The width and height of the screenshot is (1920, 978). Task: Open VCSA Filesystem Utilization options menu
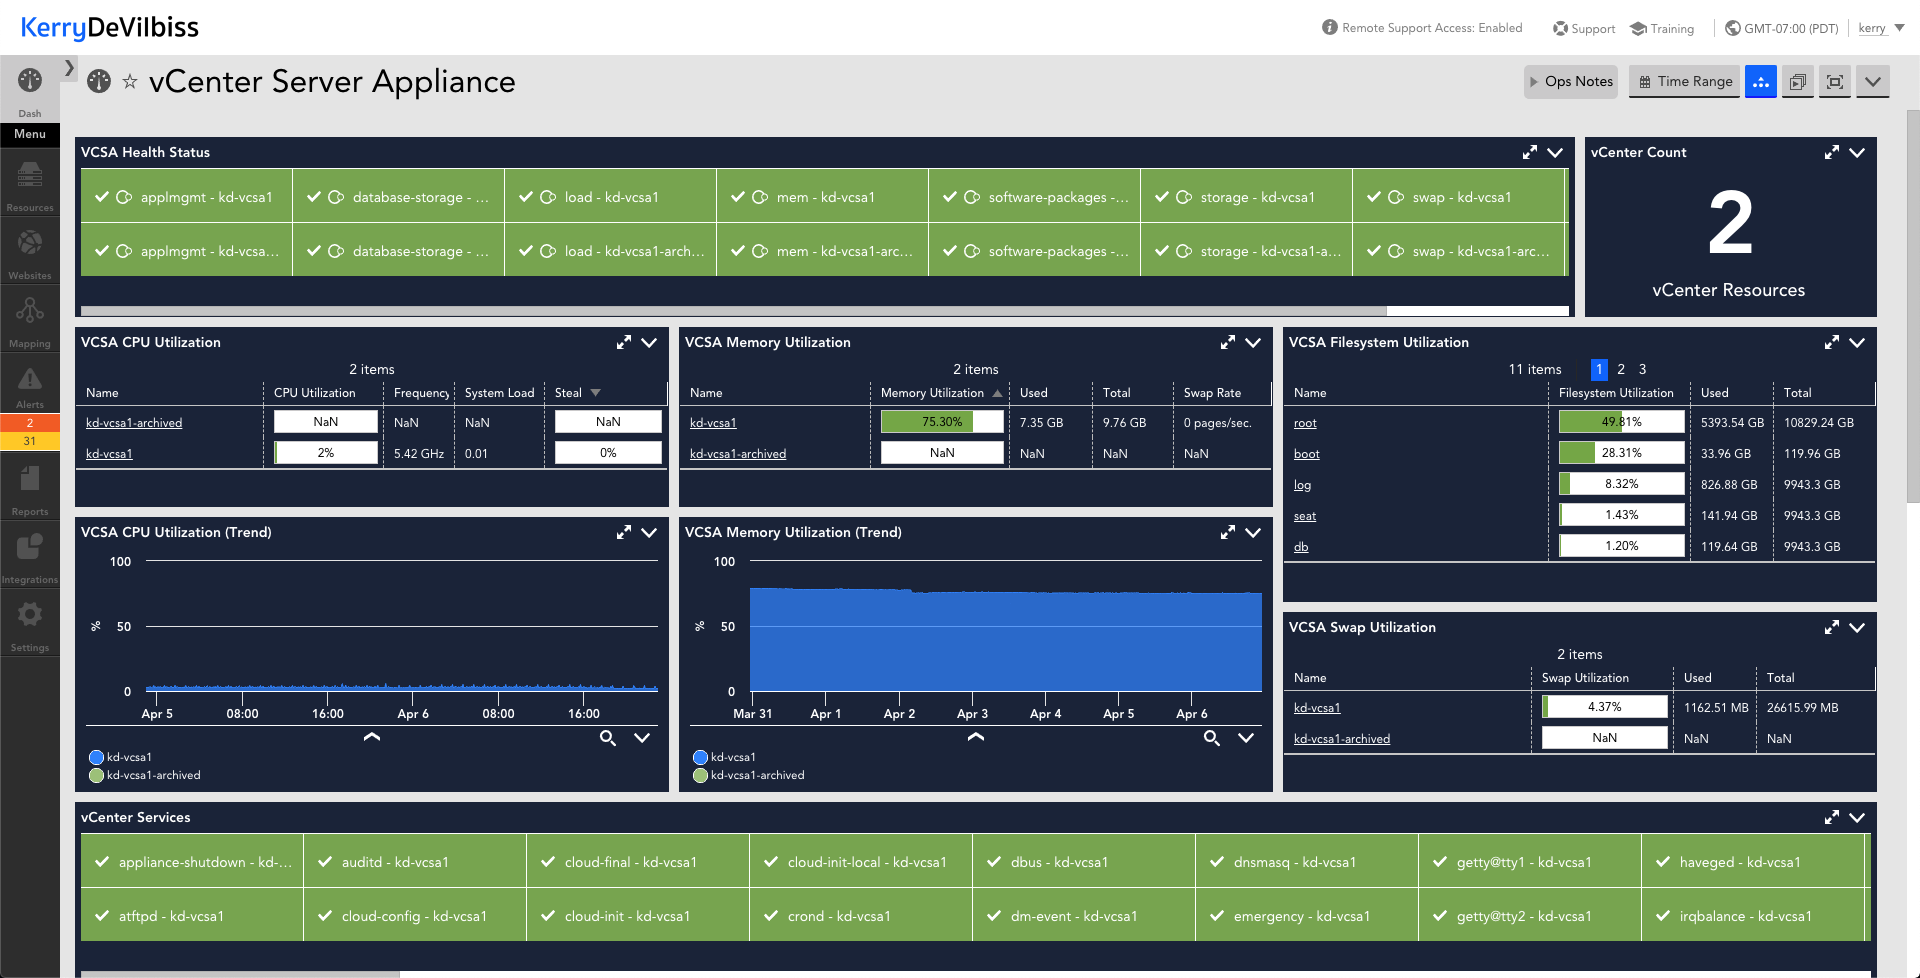tap(1857, 342)
